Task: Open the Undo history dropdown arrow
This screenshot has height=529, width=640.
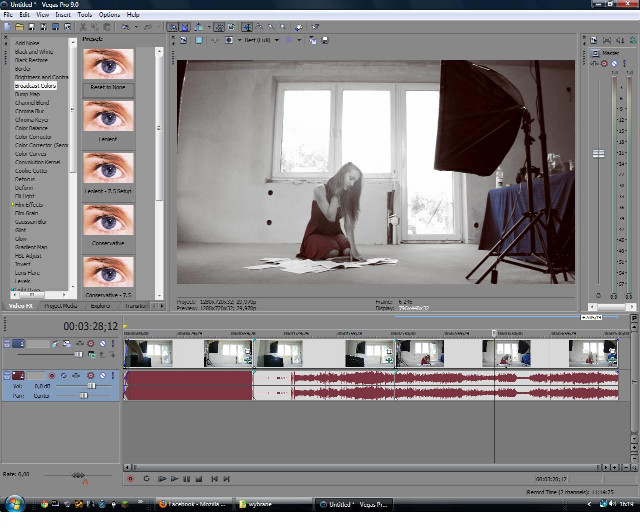Action: [x=136, y=27]
